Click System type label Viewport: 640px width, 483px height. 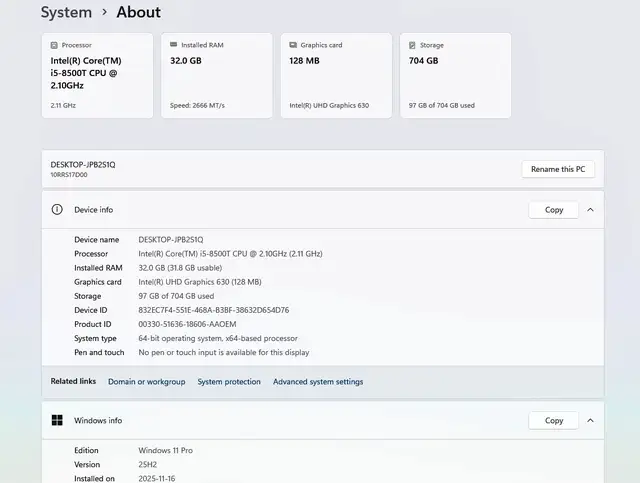coord(96,338)
